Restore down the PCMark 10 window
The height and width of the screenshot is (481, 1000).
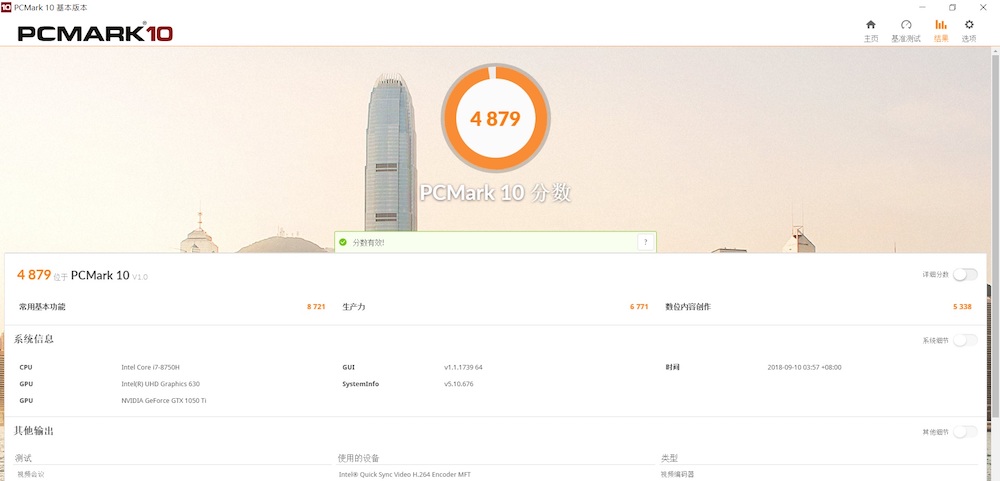(x=953, y=7)
